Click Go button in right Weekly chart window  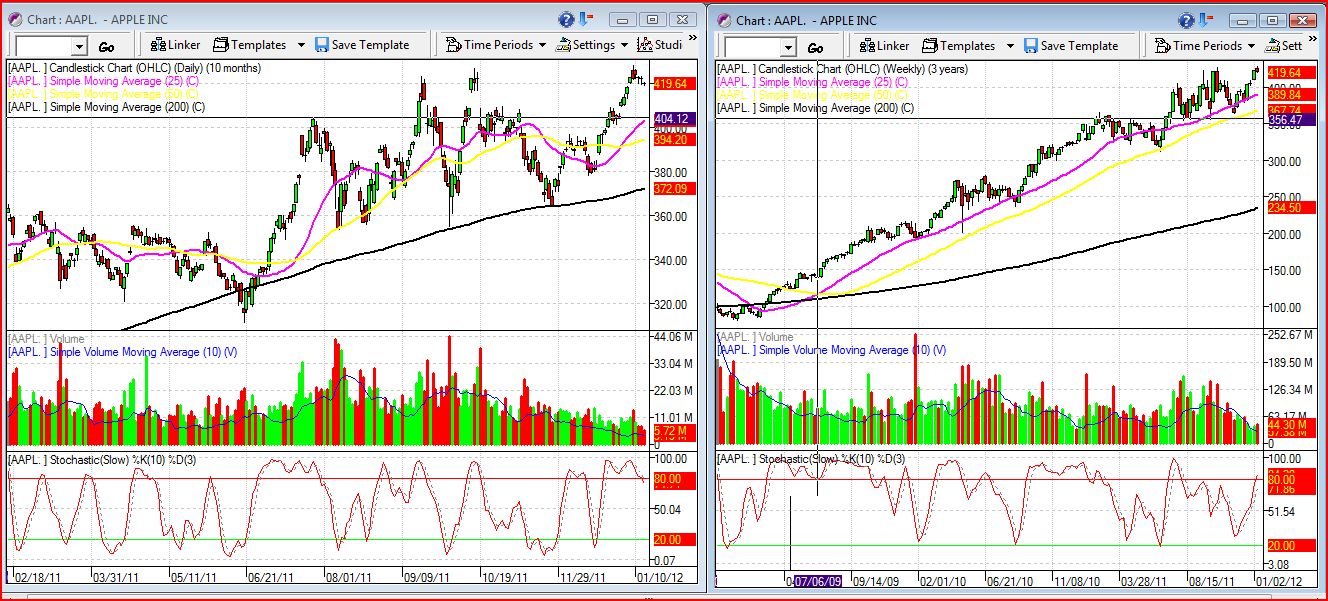click(816, 47)
